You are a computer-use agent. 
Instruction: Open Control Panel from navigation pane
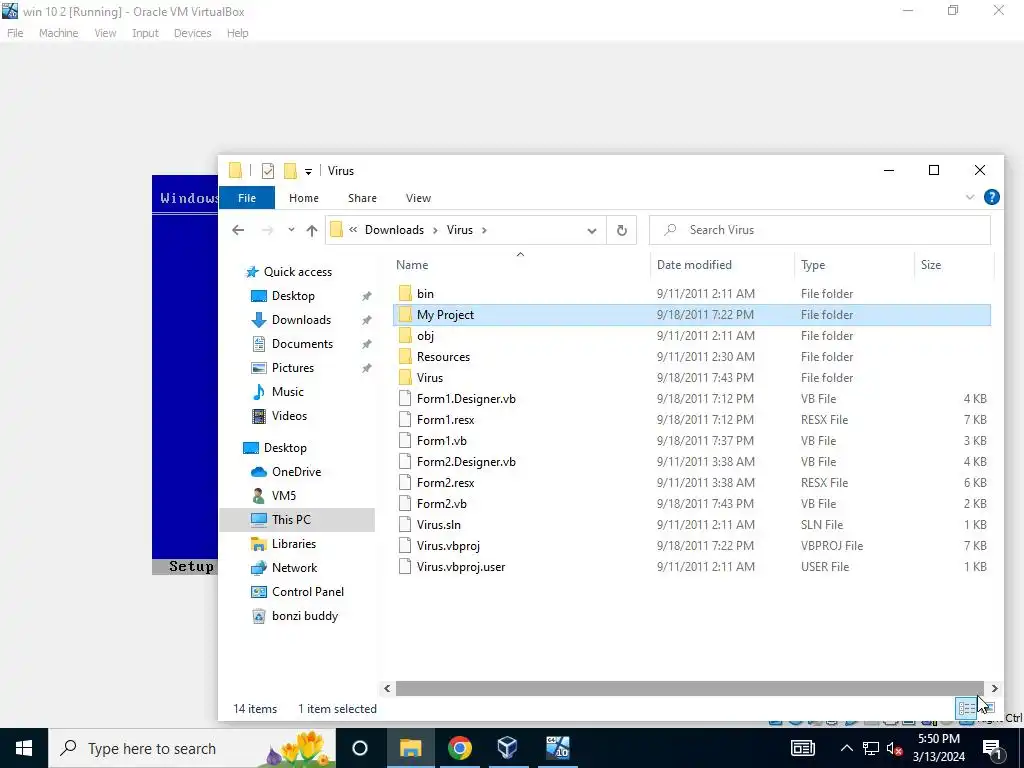[x=308, y=592]
